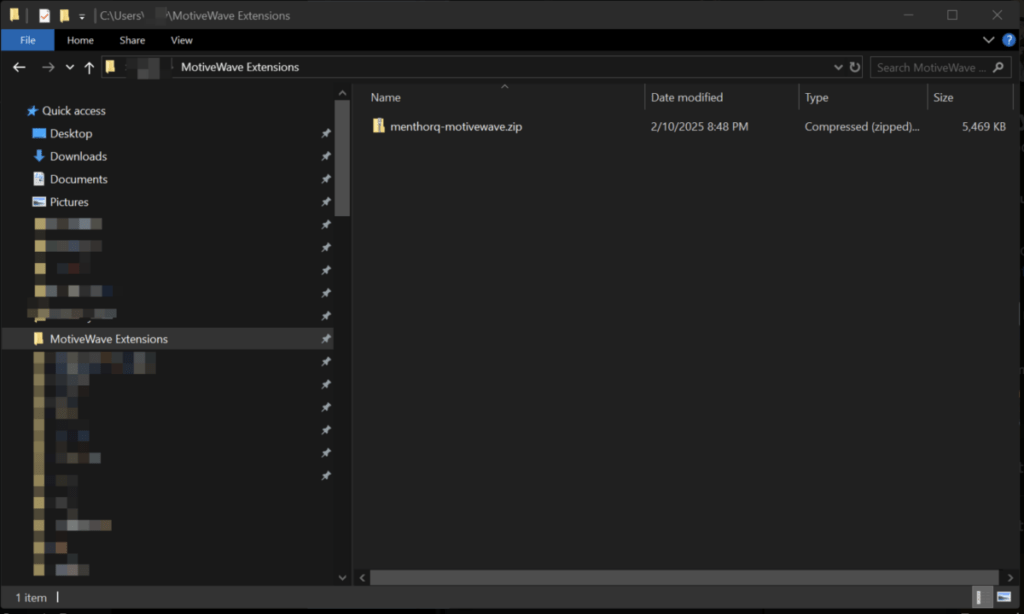Screen dimensions: 1024x614
Task: Click the Help question mark icon
Action: (x=1010, y=40)
